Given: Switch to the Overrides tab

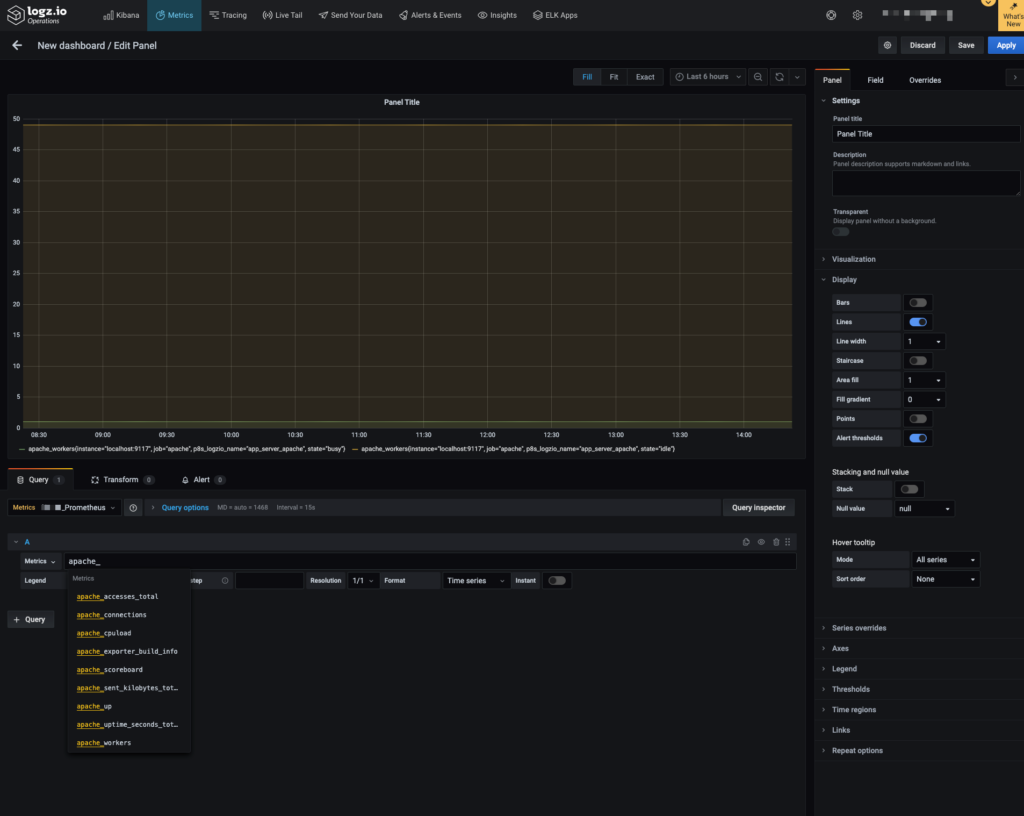Looking at the screenshot, I should coord(925,80).
